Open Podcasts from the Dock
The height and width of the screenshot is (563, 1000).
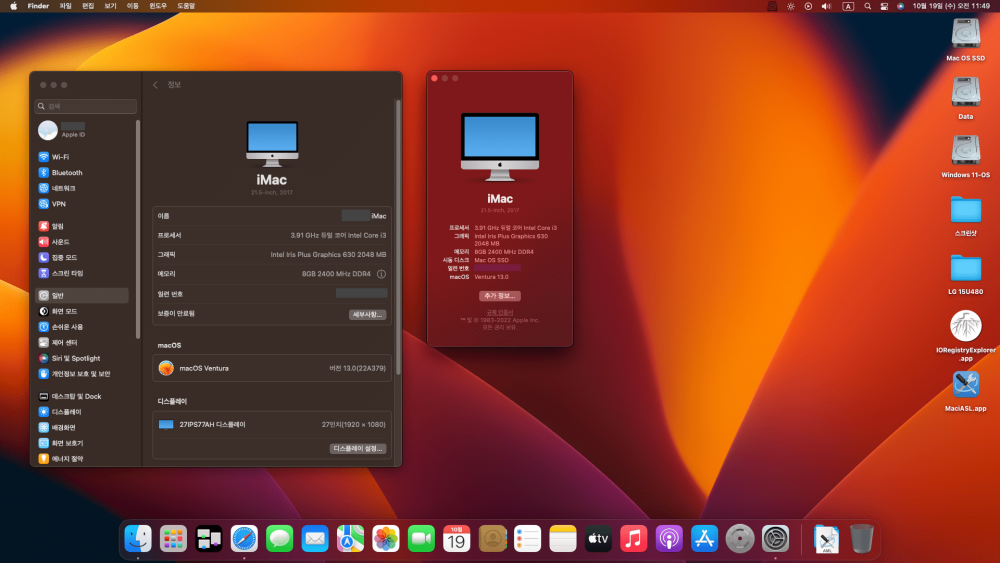[x=669, y=539]
